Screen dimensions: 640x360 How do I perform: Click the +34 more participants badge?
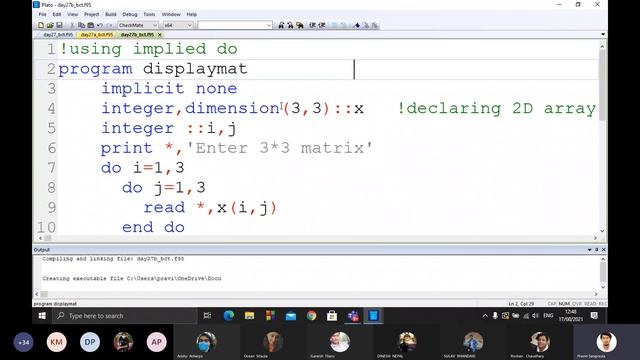[24, 342]
